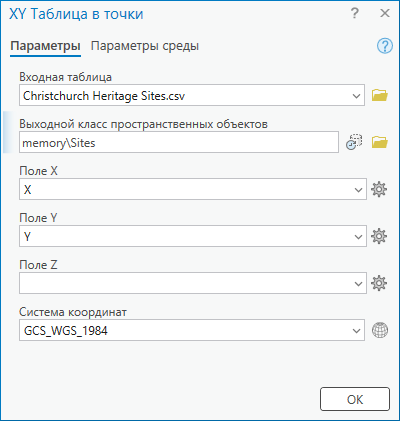Open gear options for Поле Z
This screenshot has height=421, width=400.
379,283
